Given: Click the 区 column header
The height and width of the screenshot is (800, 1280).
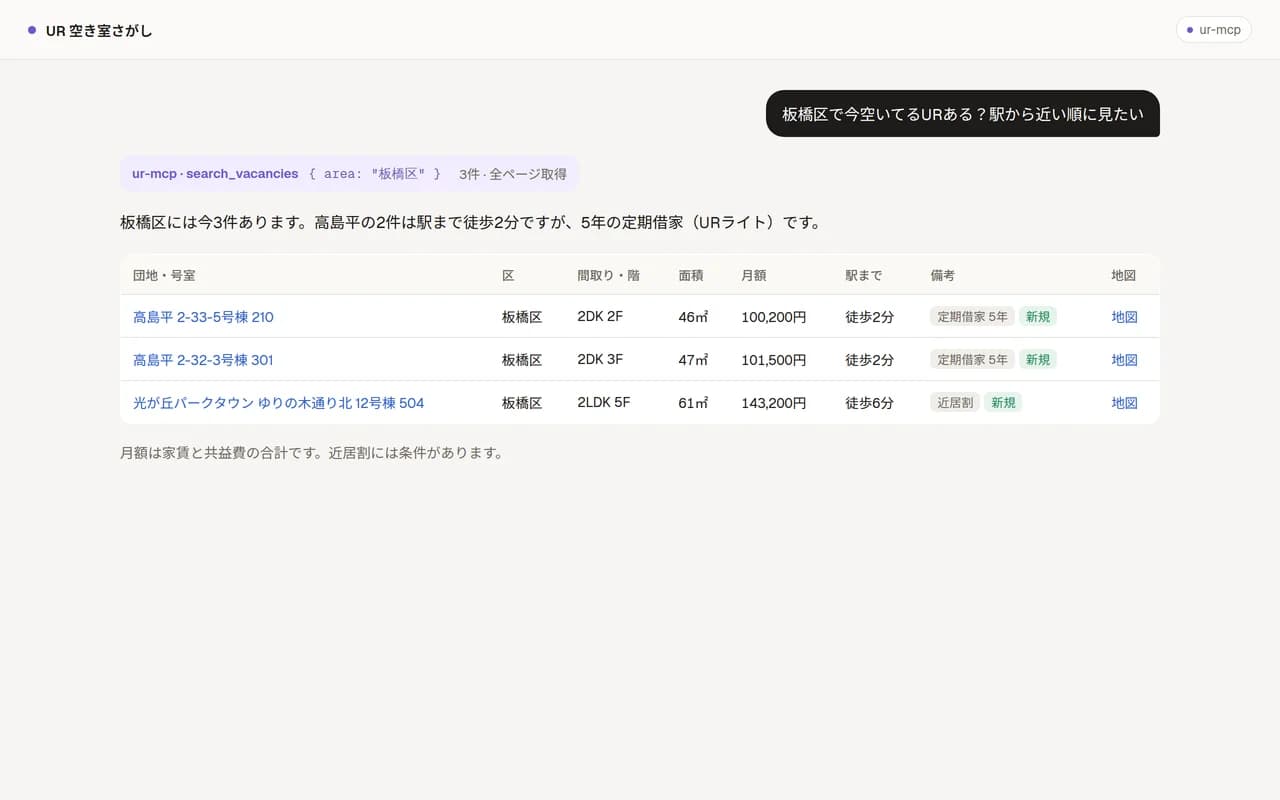Looking at the screenshot, I should [x=508, y=275].
